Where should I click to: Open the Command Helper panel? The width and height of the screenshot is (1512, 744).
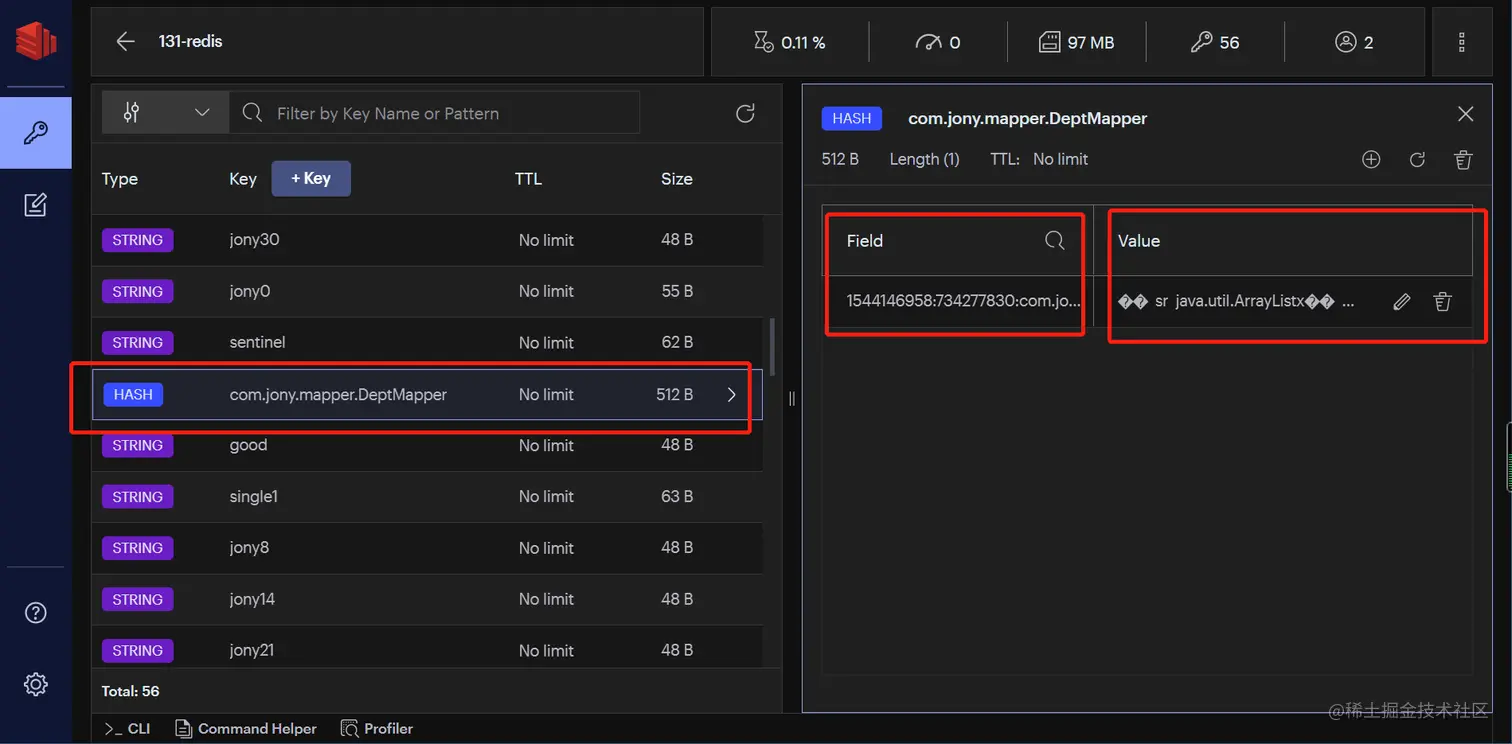tap(246, 729)
